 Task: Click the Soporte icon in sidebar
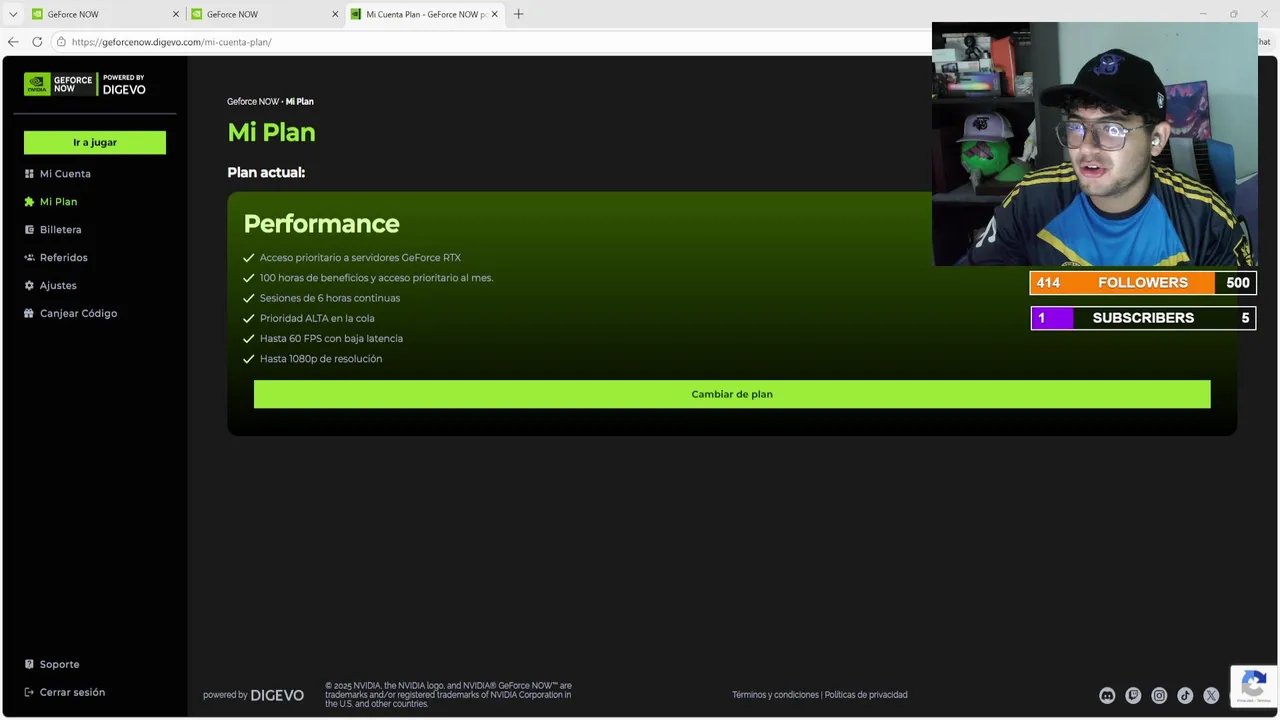(x=29, y=664)
